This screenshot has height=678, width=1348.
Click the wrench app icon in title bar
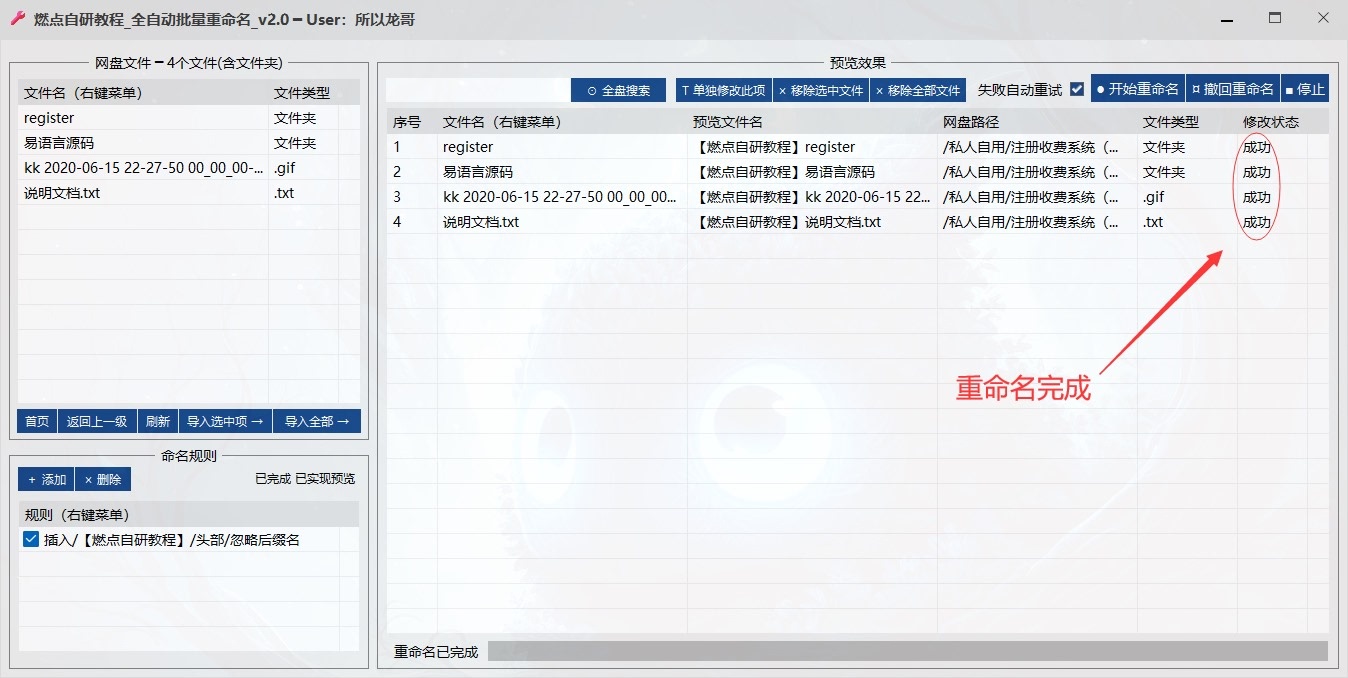[x=17, y=18]
